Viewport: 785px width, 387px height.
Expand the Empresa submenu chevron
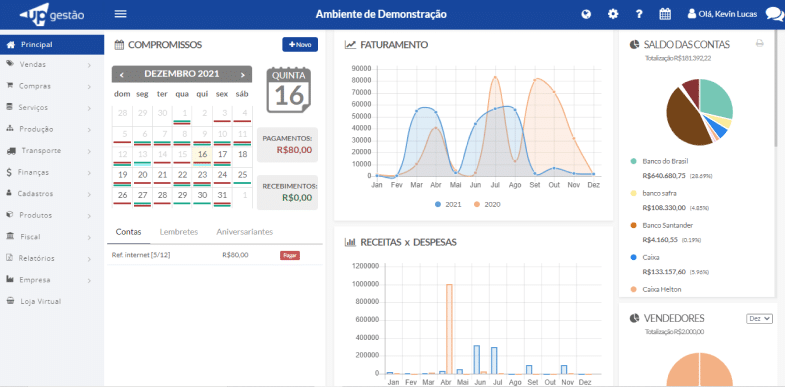coord(89,280)
